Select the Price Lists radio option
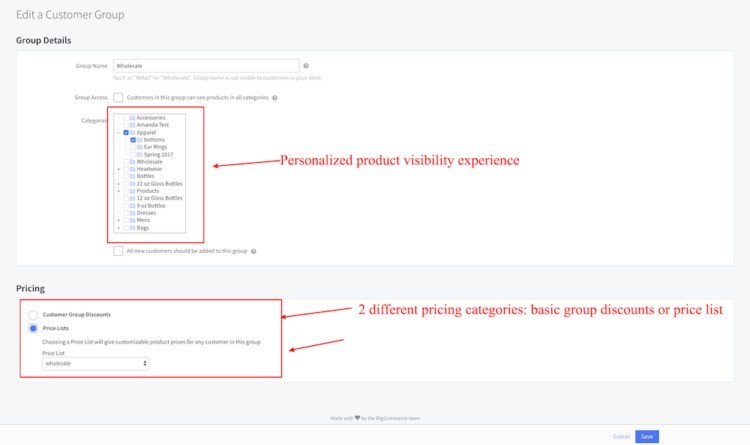 pyautogui.click(x=34, y=328)
